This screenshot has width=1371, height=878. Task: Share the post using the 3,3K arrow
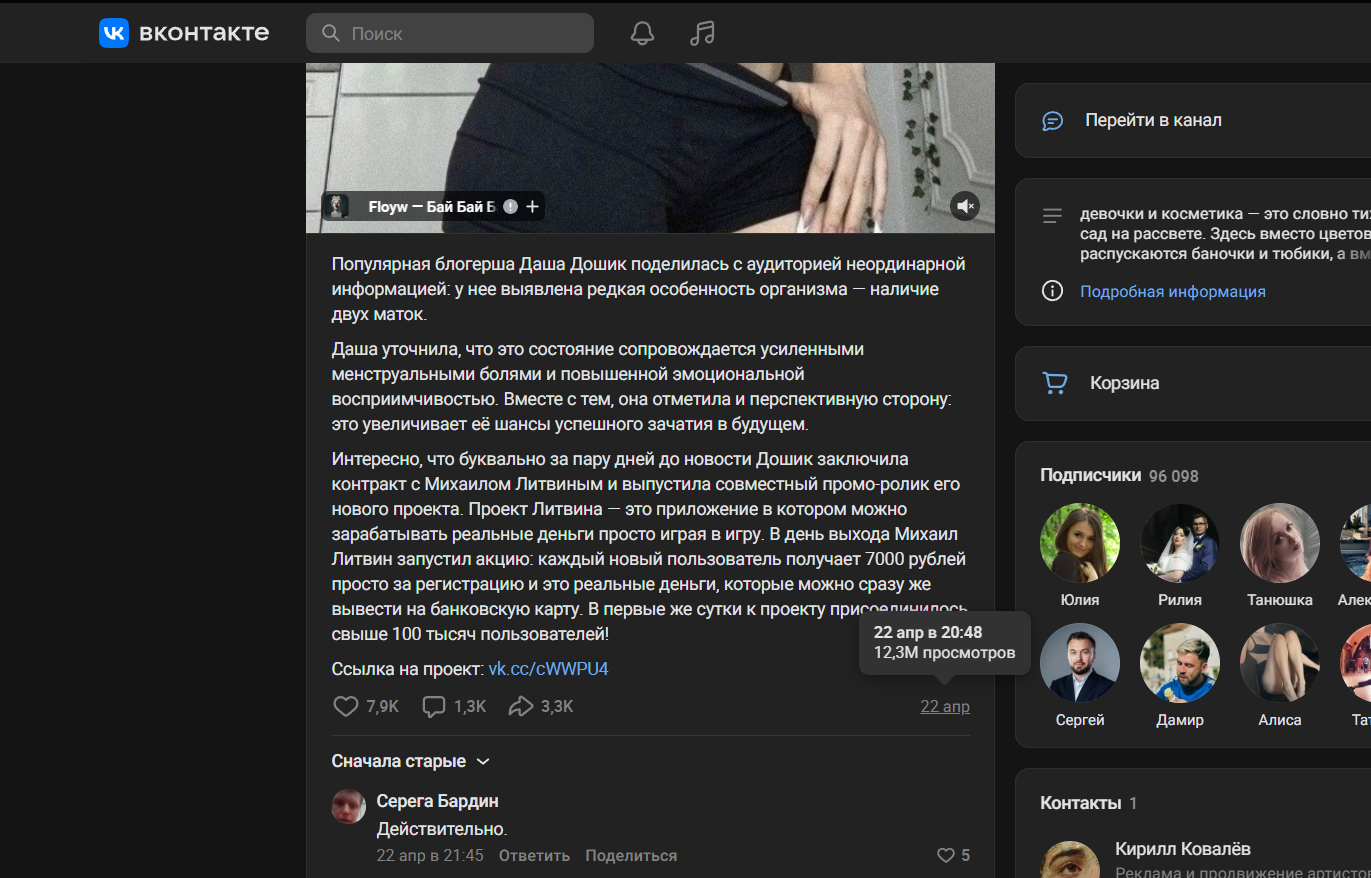click(521, 706)
